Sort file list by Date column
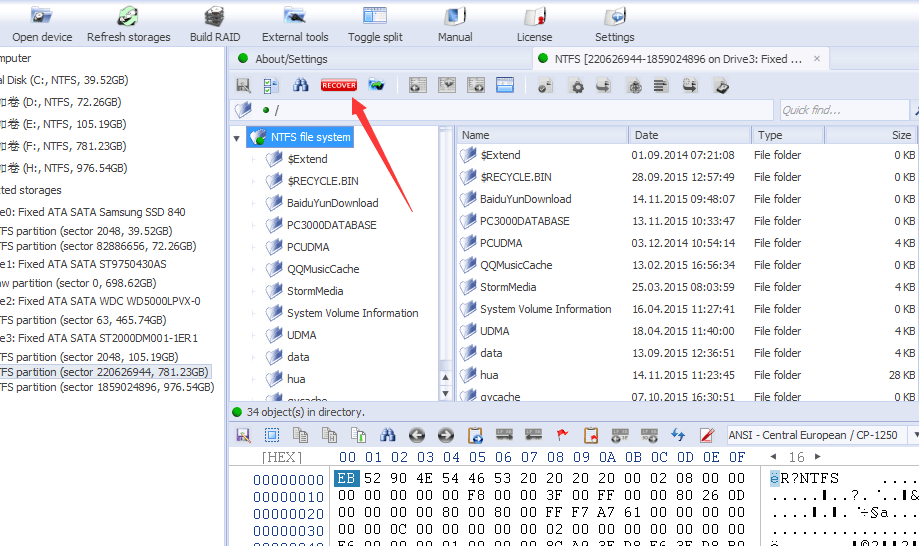The image size is (919, 546). tap(688, 135)
